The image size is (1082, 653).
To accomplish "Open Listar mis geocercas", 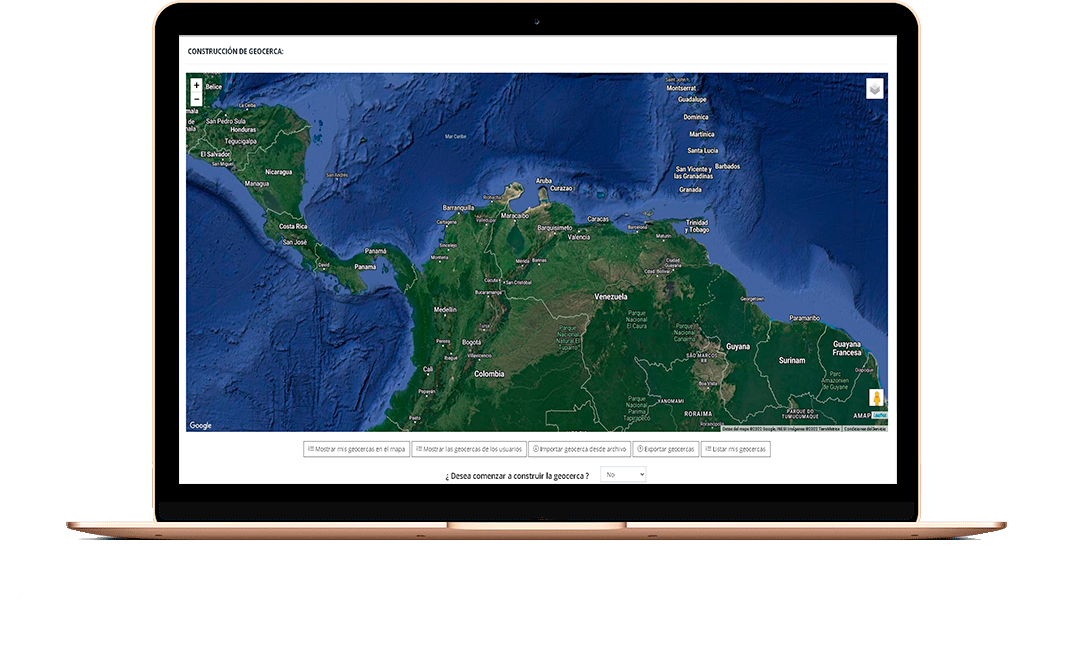I will tap(735, 449).
